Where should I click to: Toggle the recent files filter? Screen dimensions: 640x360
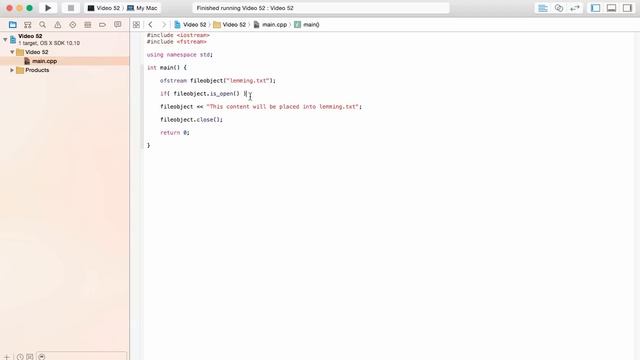pos(20,357)
